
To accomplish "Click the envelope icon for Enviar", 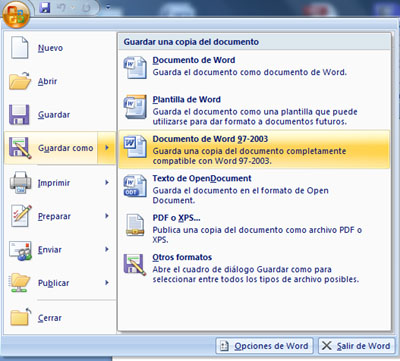I will (21, 250).
